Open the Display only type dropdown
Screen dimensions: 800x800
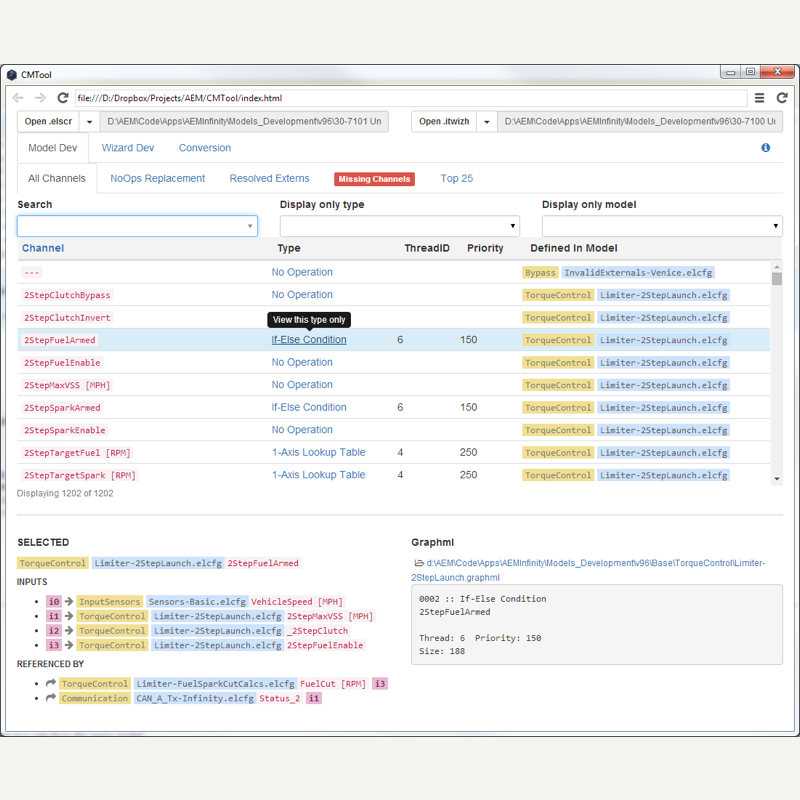click(399, 227)
